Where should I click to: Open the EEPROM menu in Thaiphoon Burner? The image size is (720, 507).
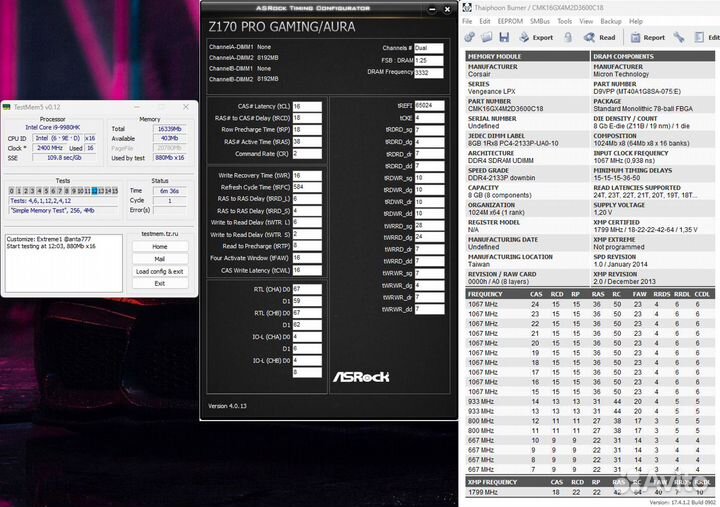click(x=510, y=21)
